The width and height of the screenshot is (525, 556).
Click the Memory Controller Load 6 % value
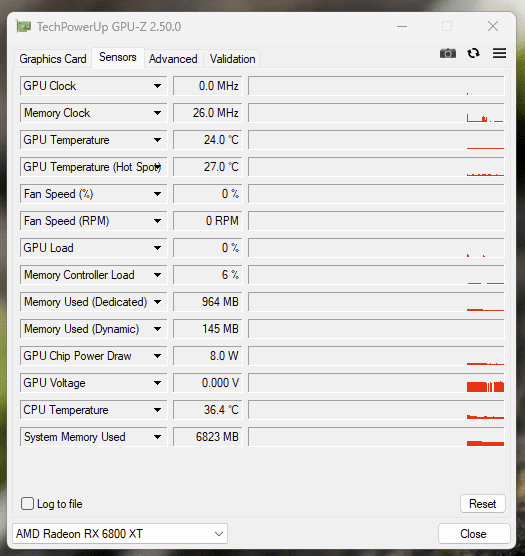(208, 275)
